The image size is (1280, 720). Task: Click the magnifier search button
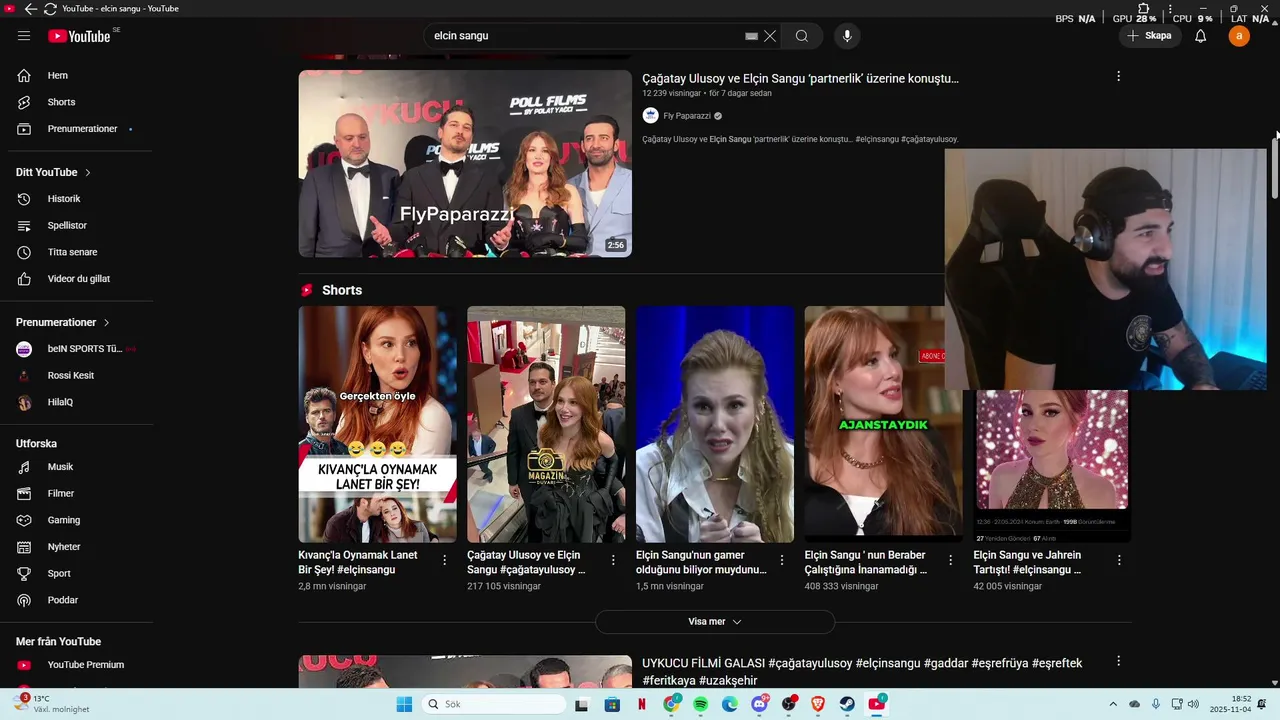pos(802,36)
